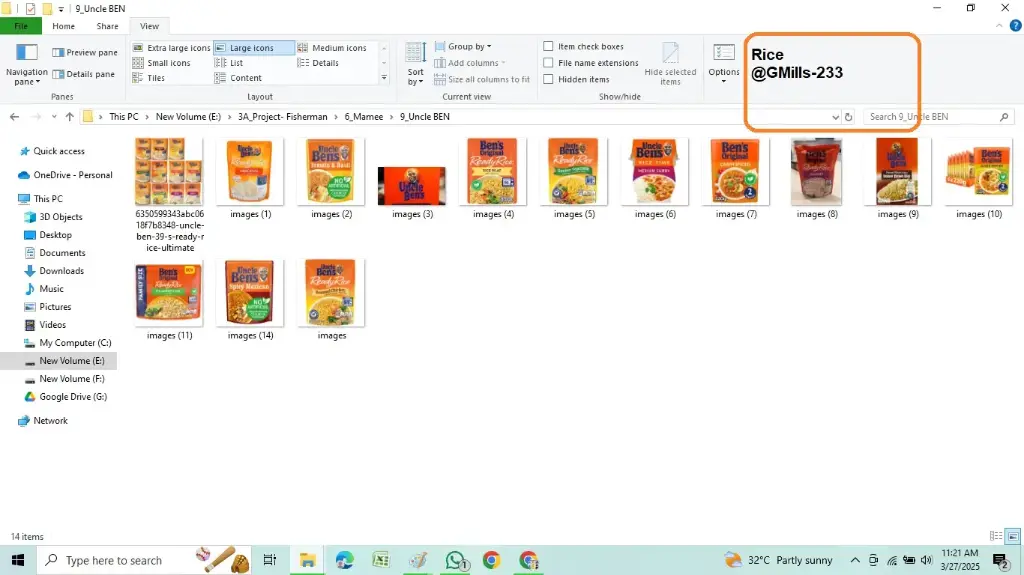Open the File tab

21,26
